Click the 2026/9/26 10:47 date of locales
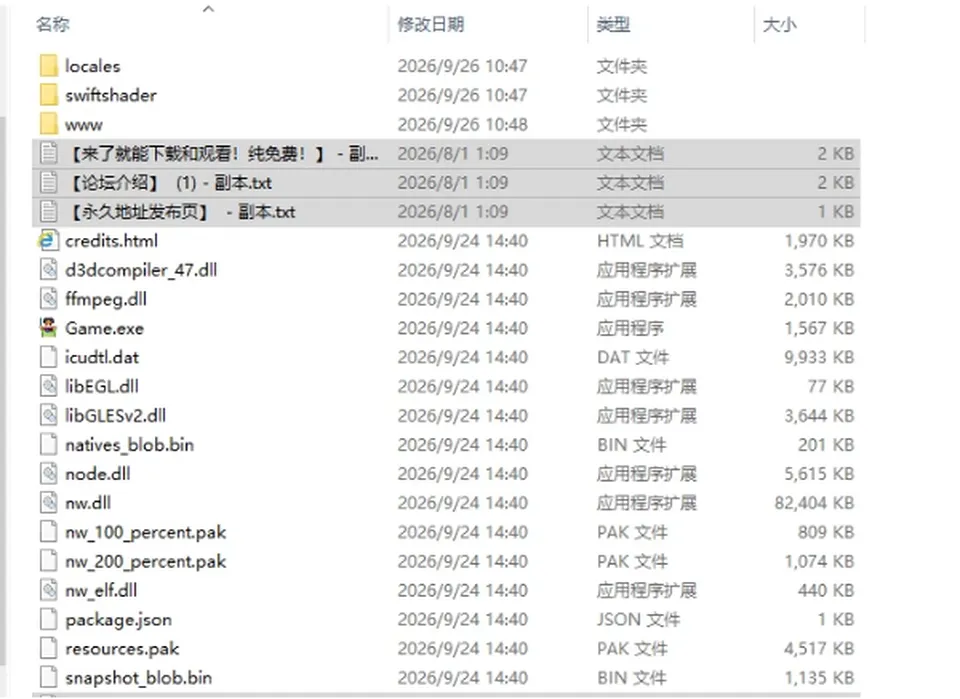The image size is (960, 699). point(462,66)
